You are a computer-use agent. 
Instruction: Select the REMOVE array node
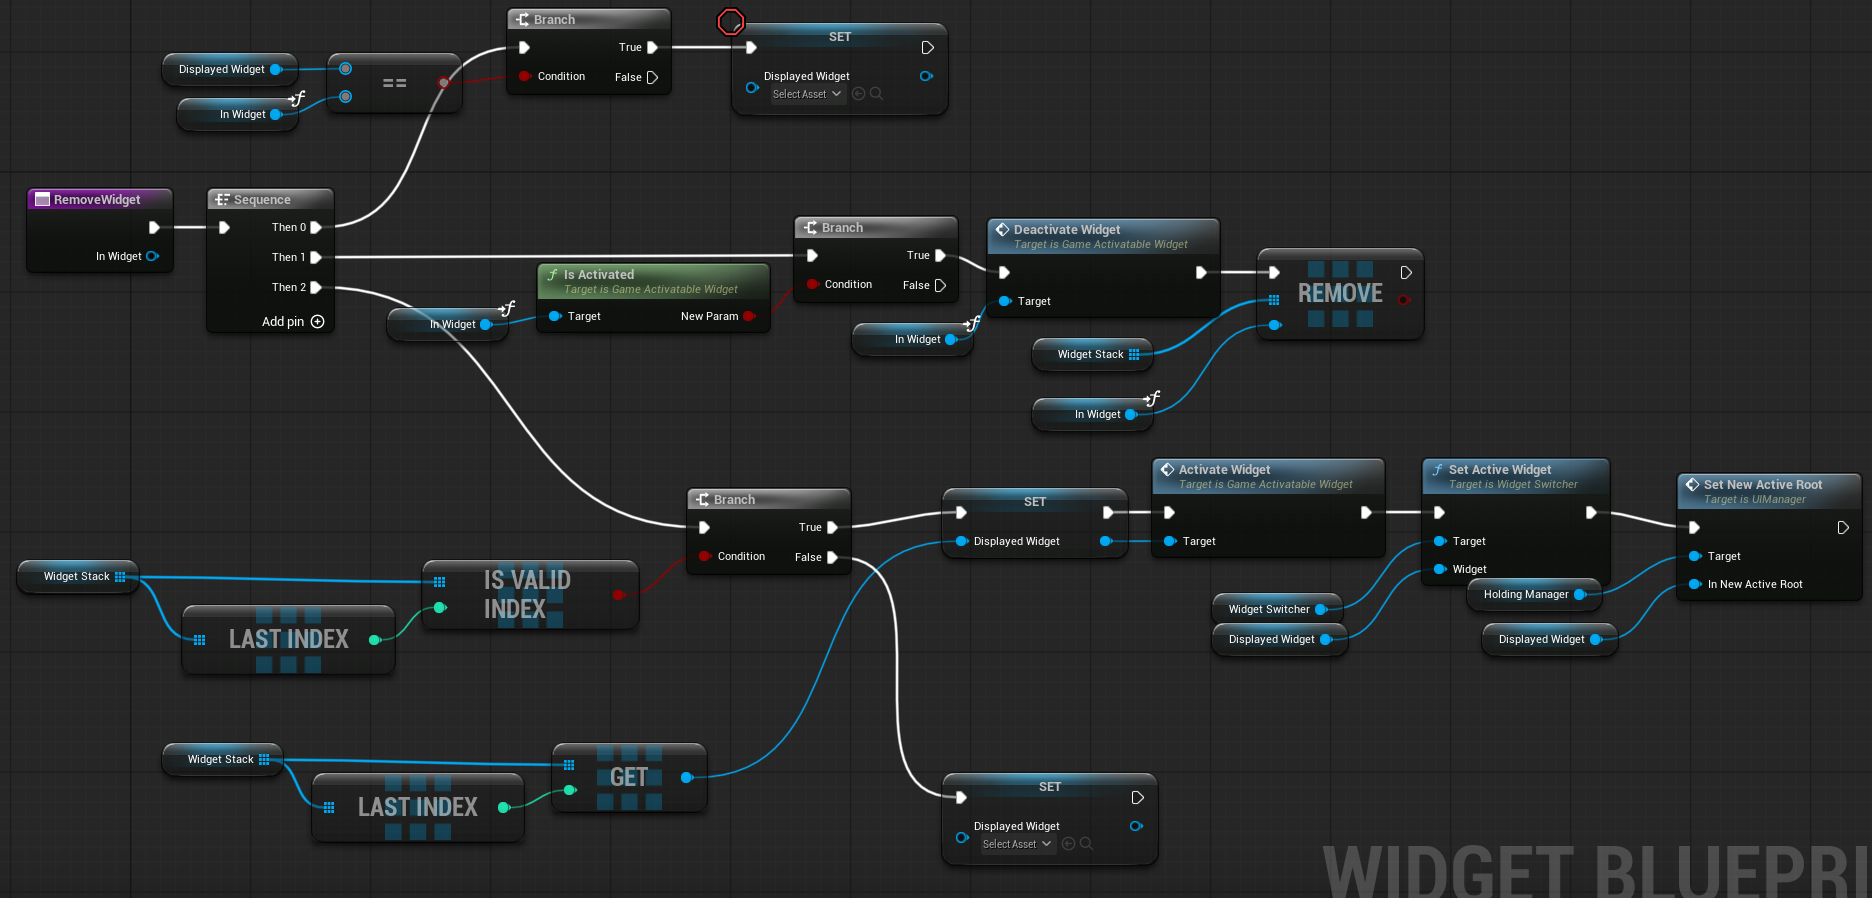(x=1339, y=294)
